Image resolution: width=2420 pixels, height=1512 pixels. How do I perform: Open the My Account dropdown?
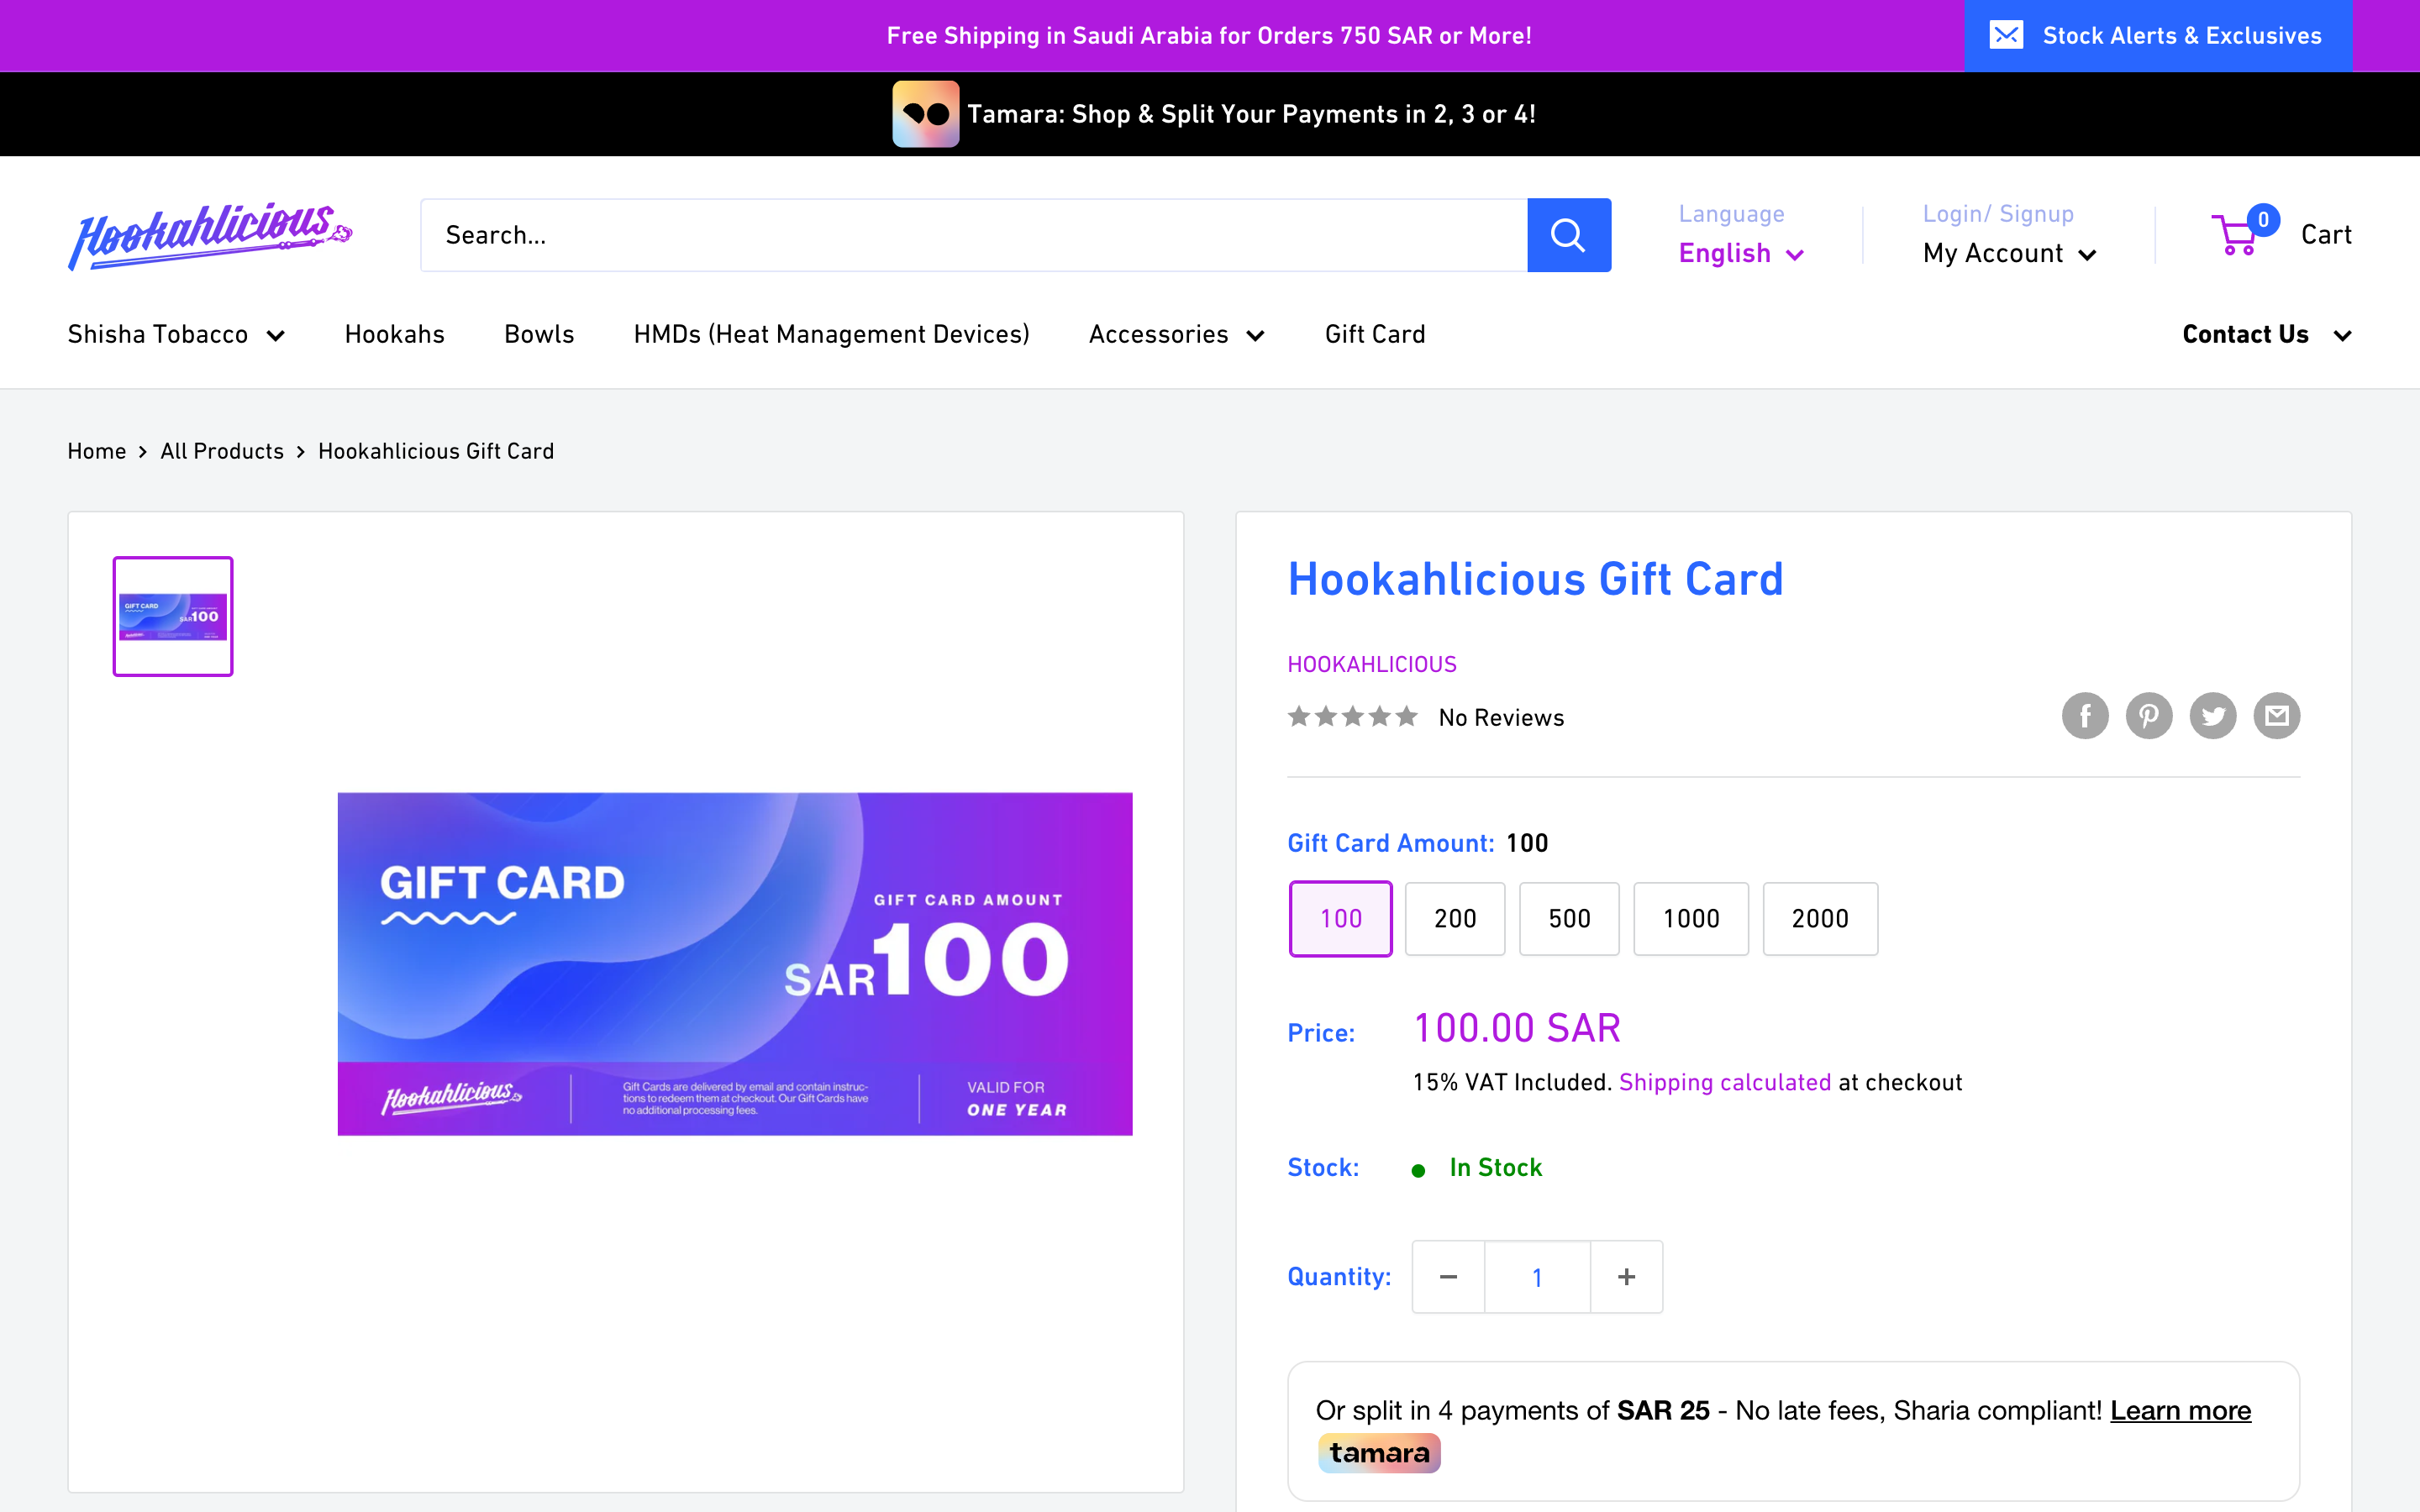(2009, 254)
